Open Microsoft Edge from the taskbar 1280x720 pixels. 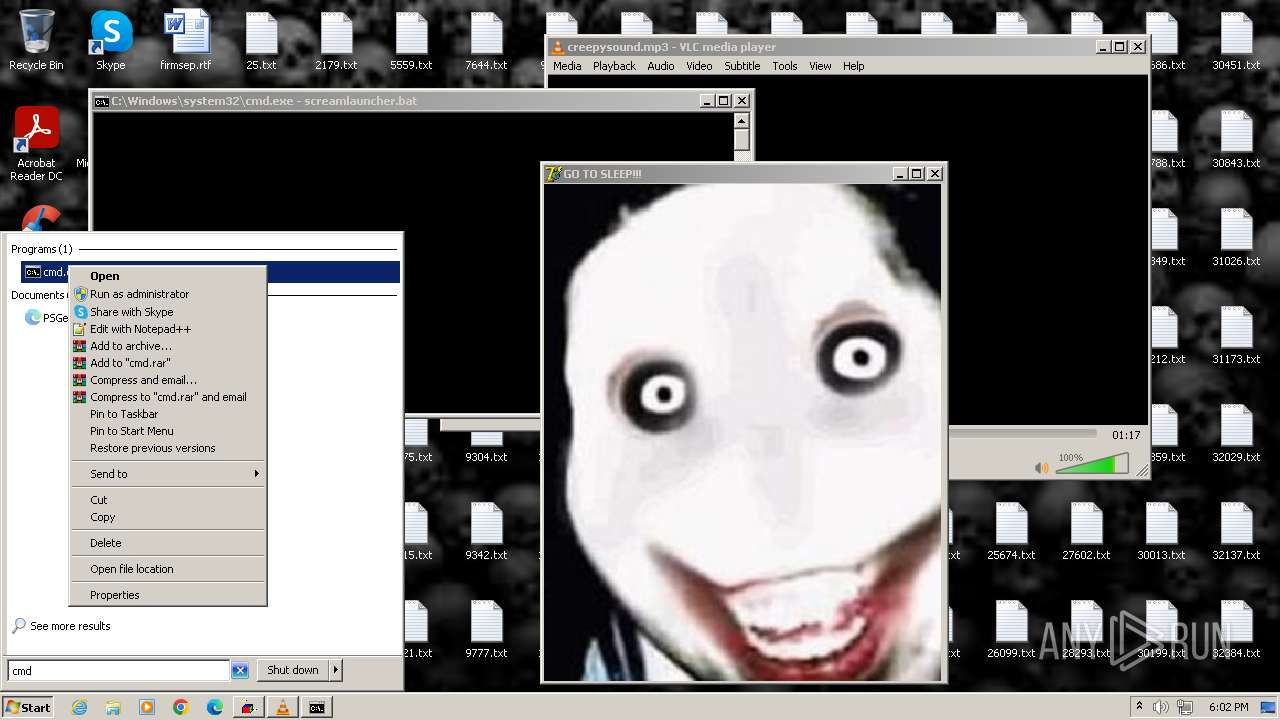point(215,707)
